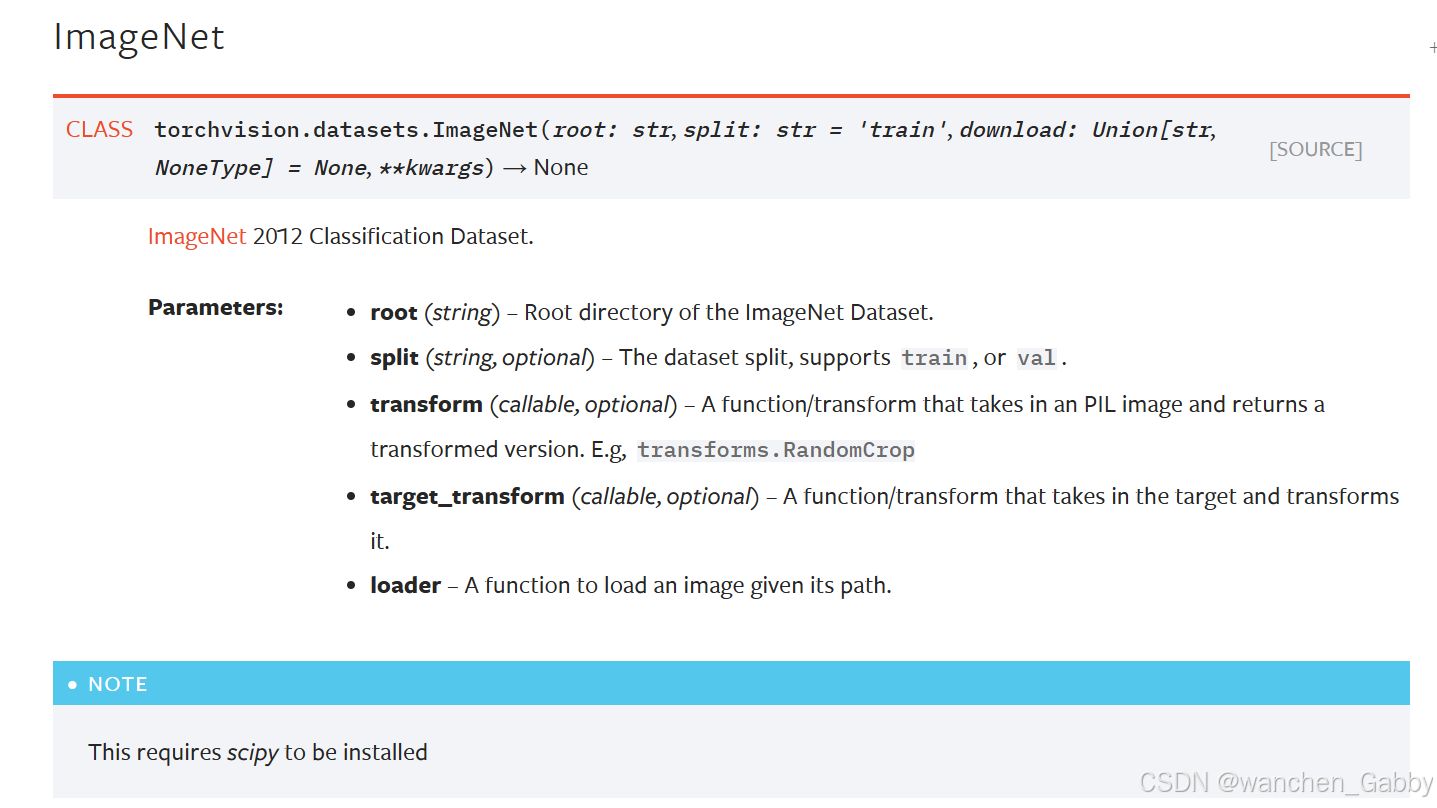Click '2012 Classification Dataset.' description text
Viewport: 1437px width, 808px height.
tap(393, 236)
